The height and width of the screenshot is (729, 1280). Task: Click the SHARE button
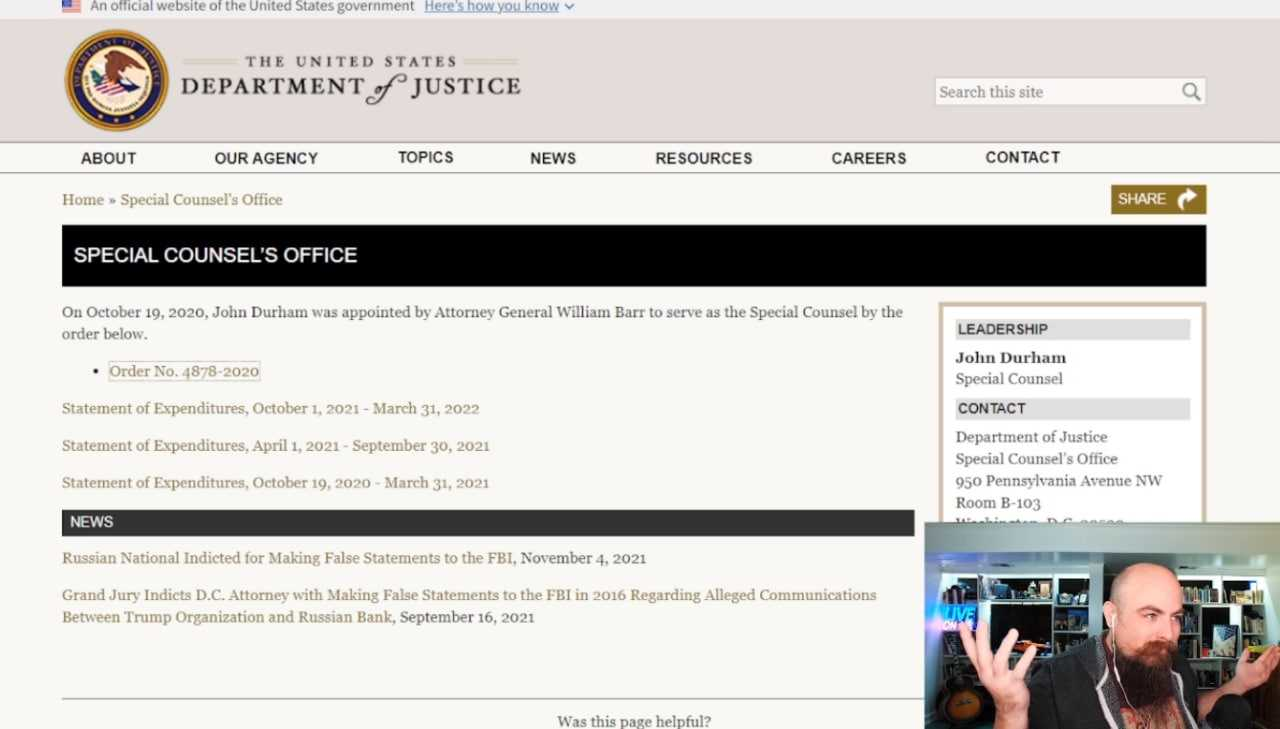tap(1158, 199)
